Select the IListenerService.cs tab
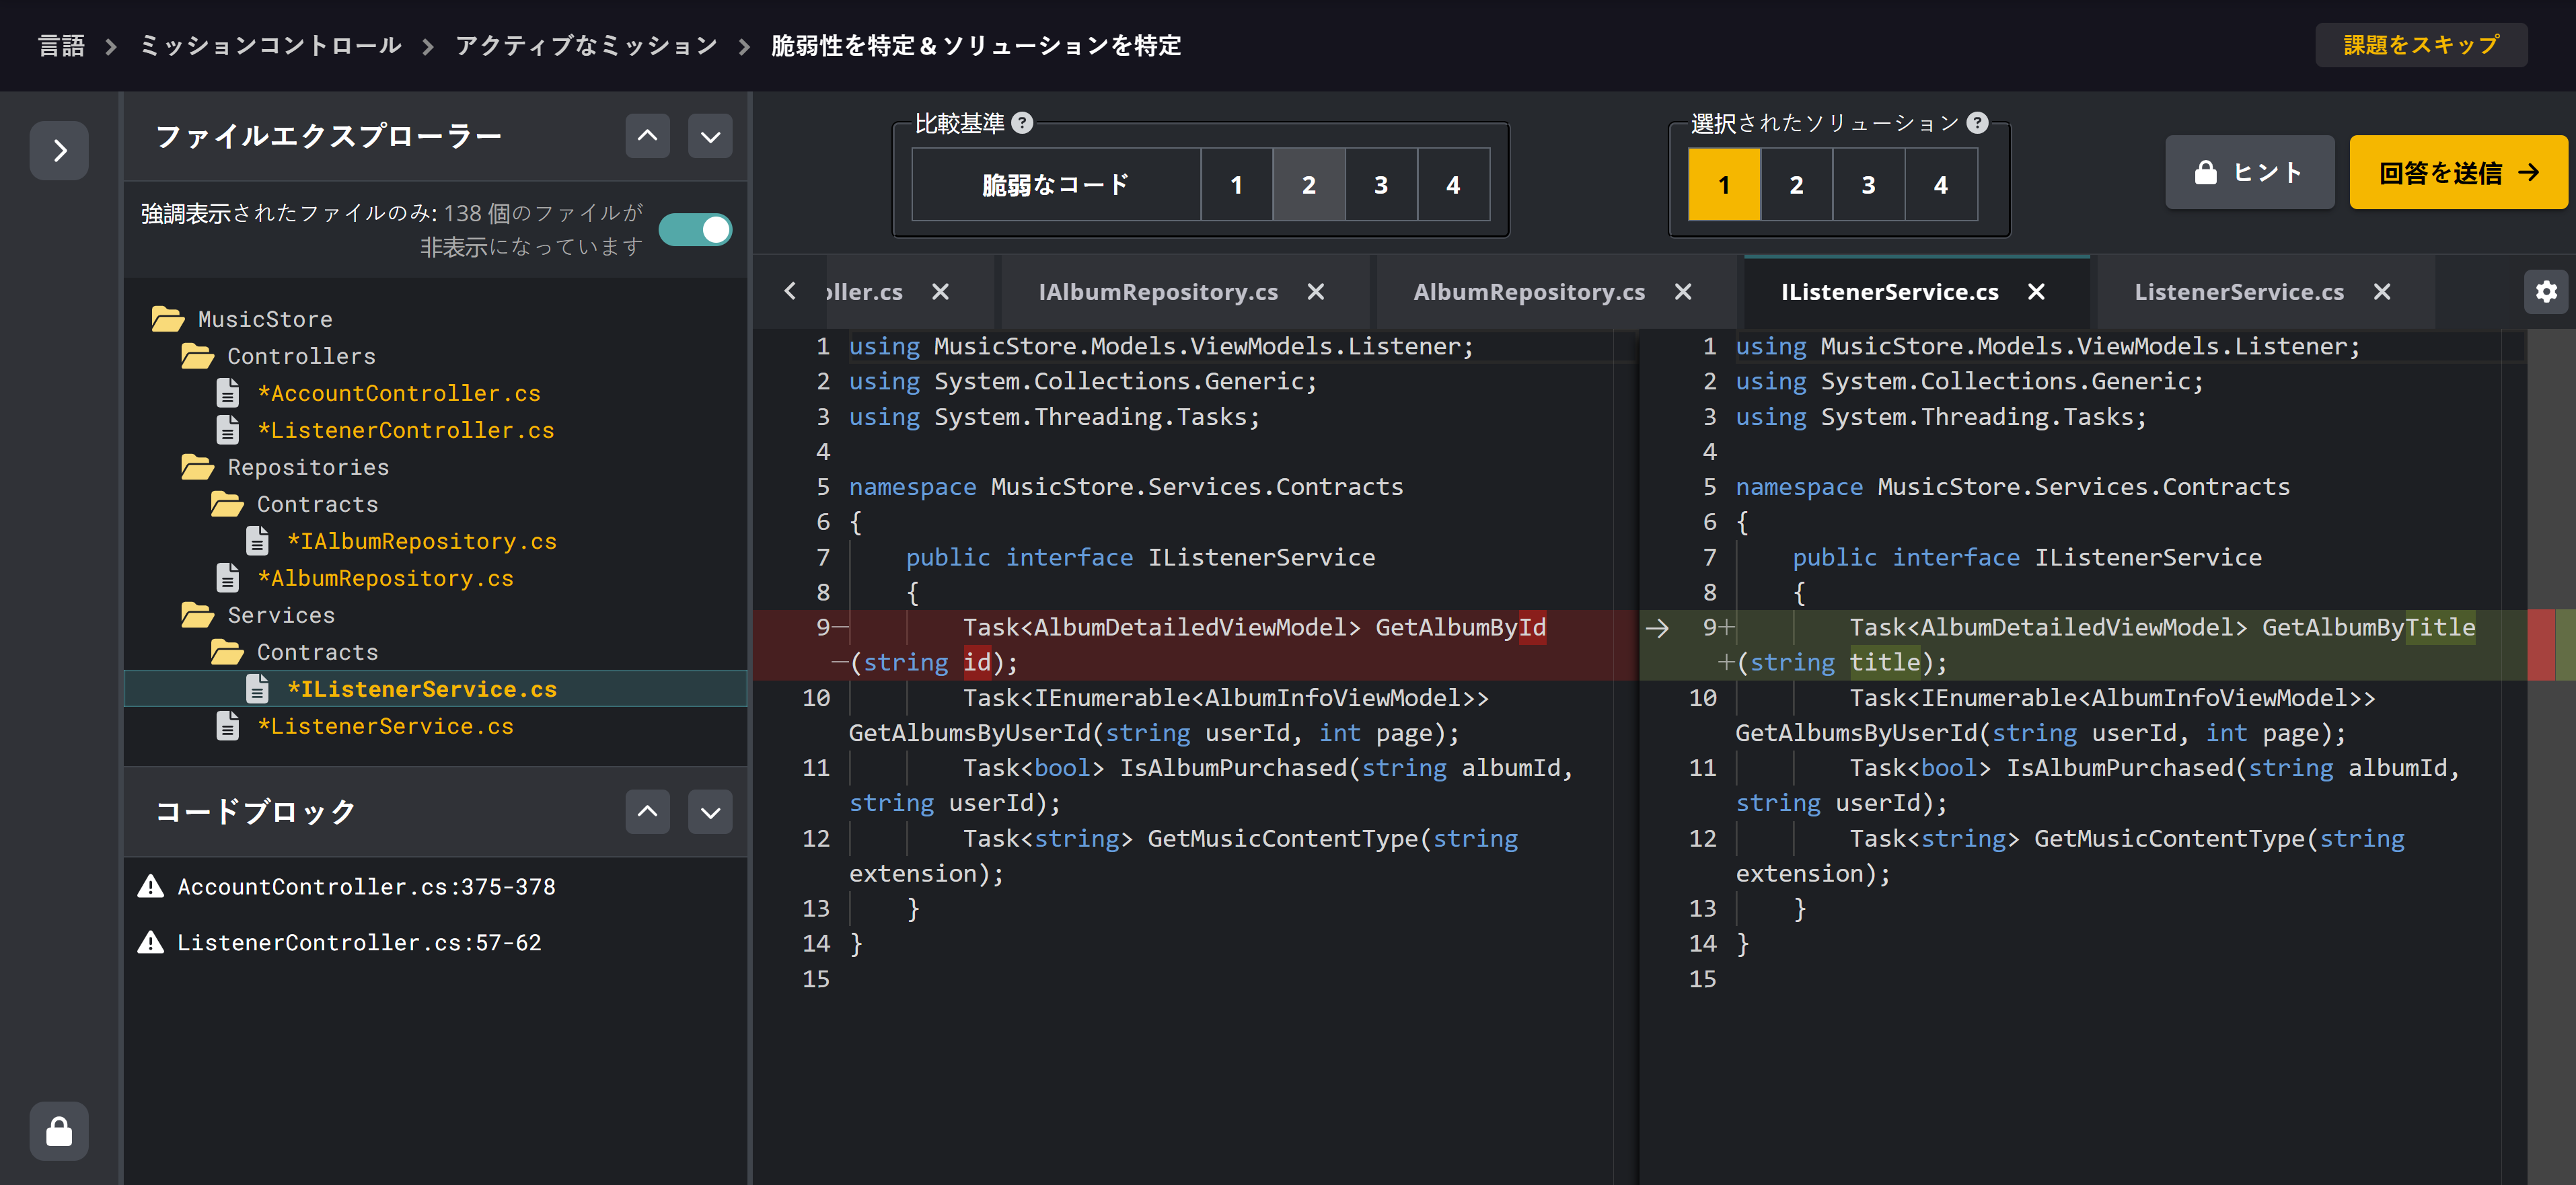This screenshot has height=1185, width=2576. [1890, 292]
